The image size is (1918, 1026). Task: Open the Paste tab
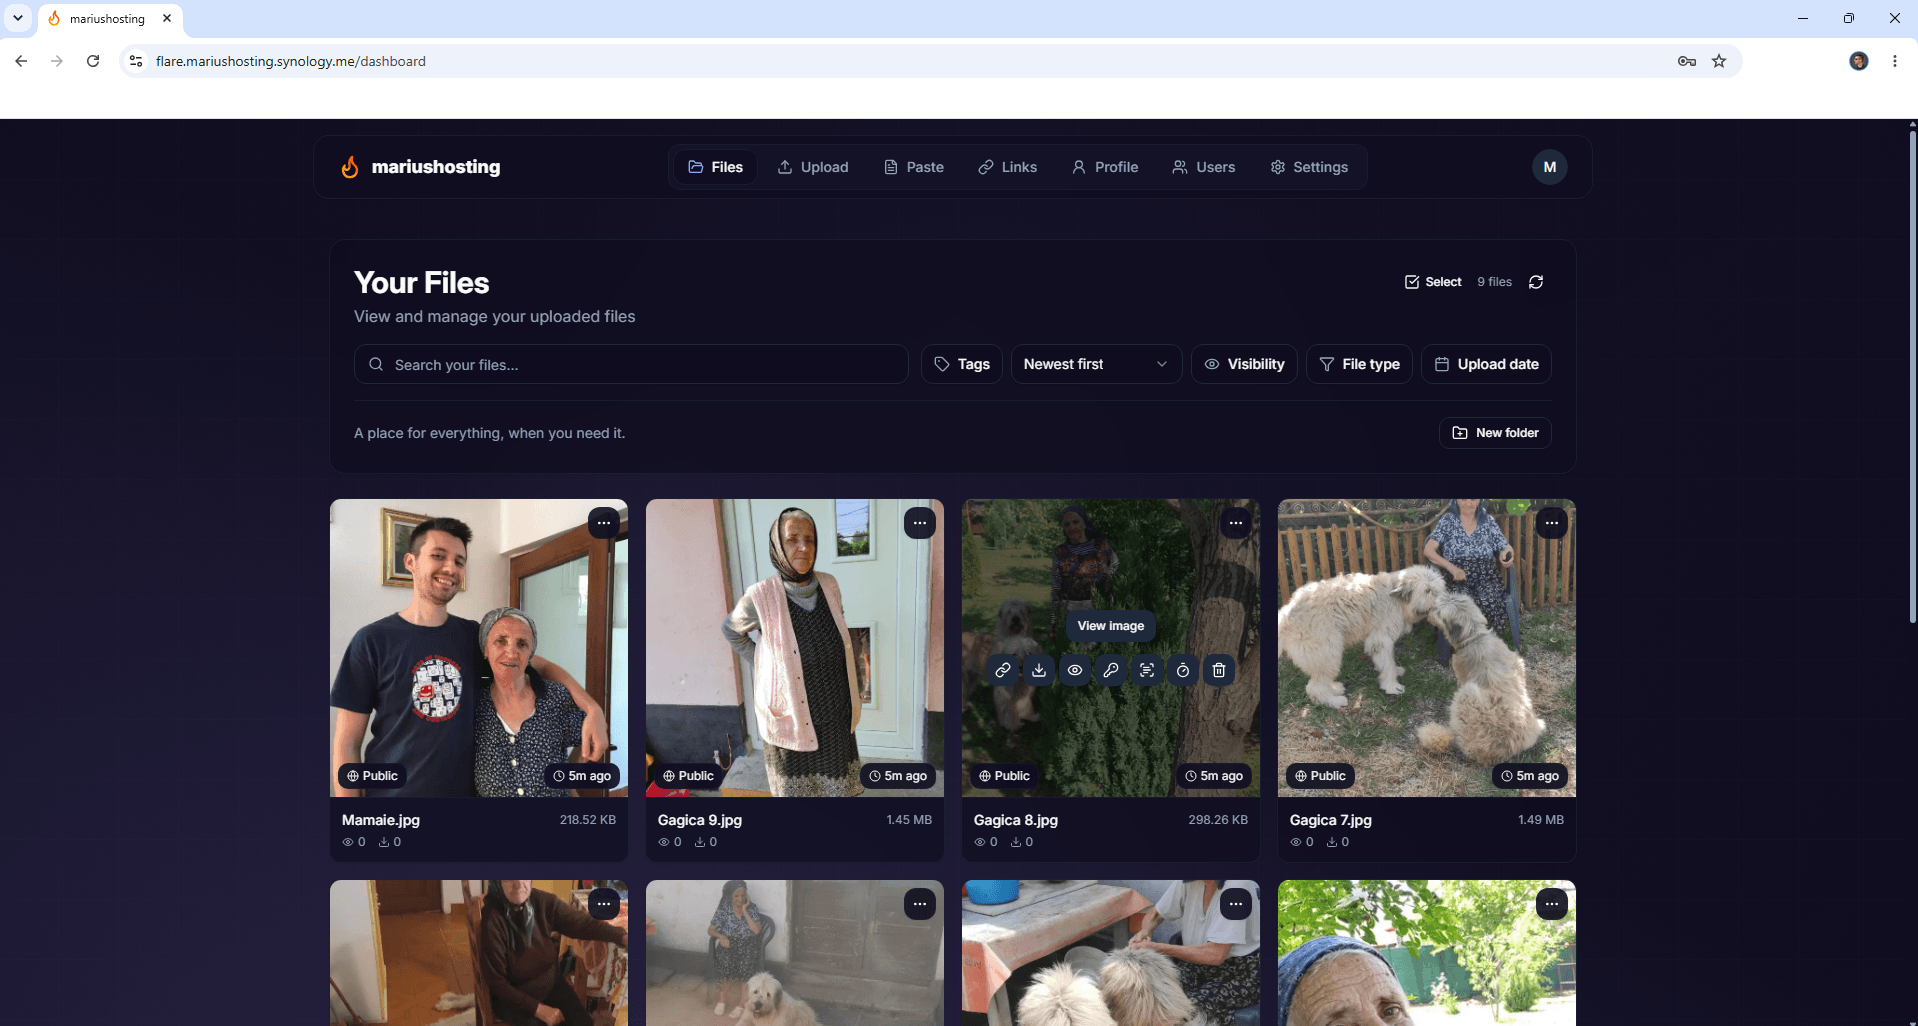tap(914, 167)
